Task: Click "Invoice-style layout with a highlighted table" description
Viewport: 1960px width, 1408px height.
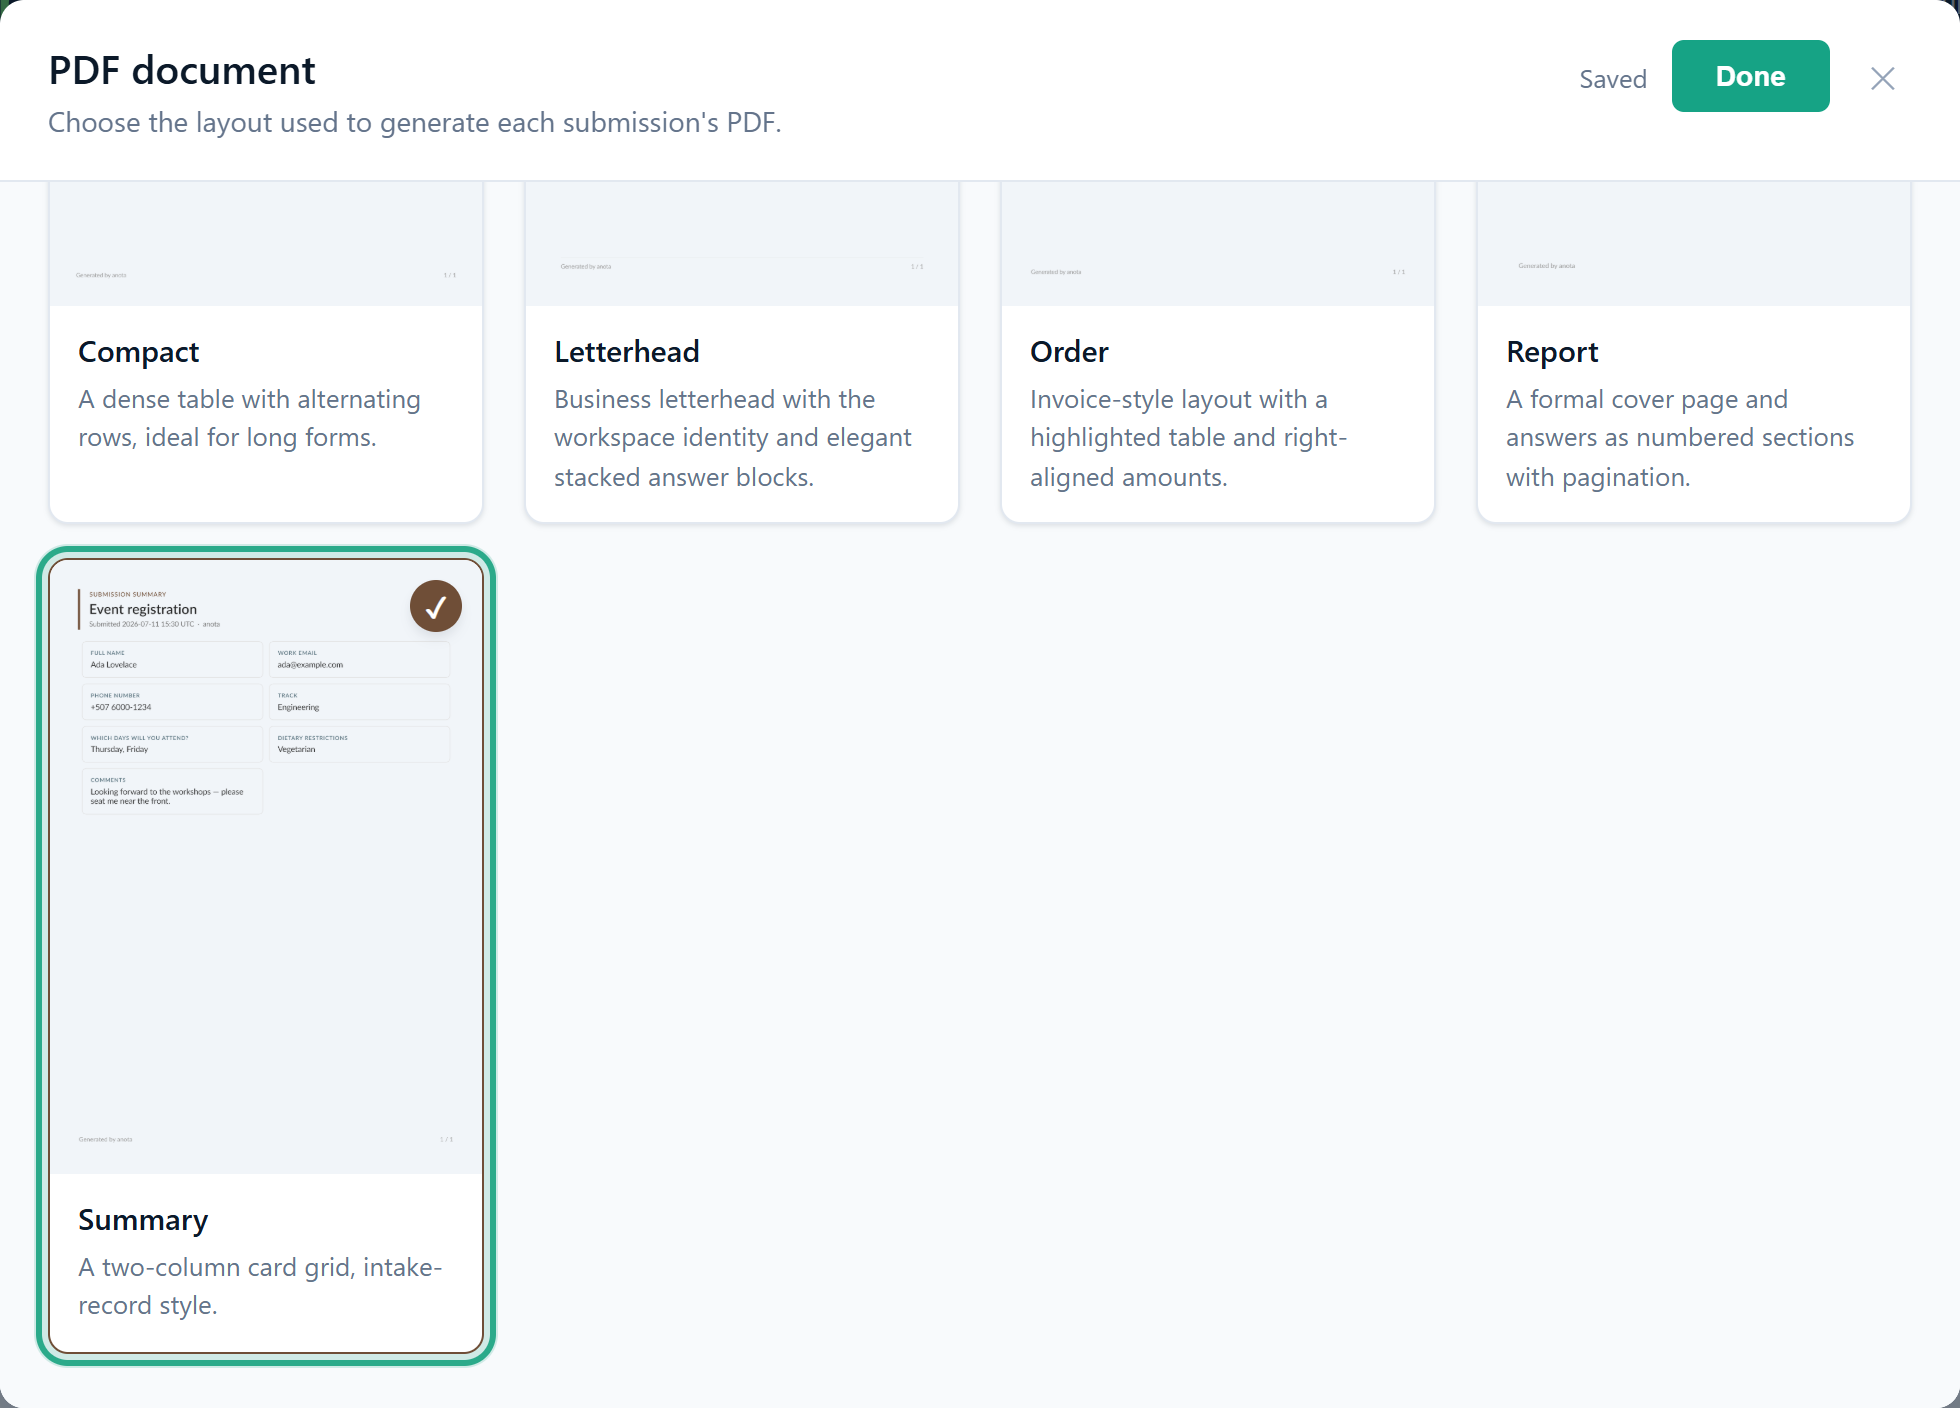Action: [x=1189, y=438]
